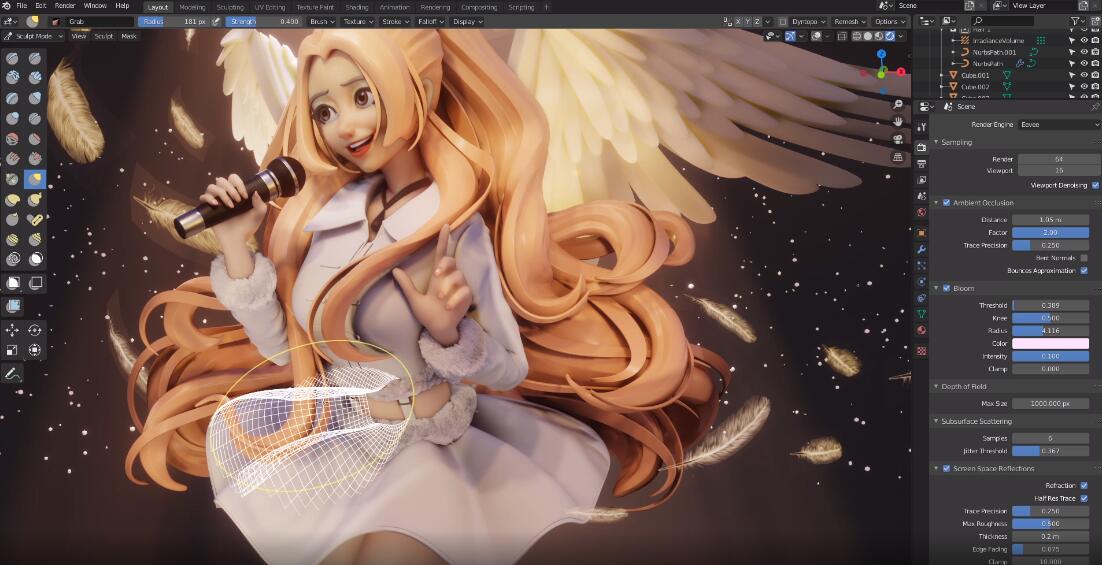Click the Render samples value field
Image resolution: width=1102 pixels, height=565 pixels.
click(x=1058, y=160)
